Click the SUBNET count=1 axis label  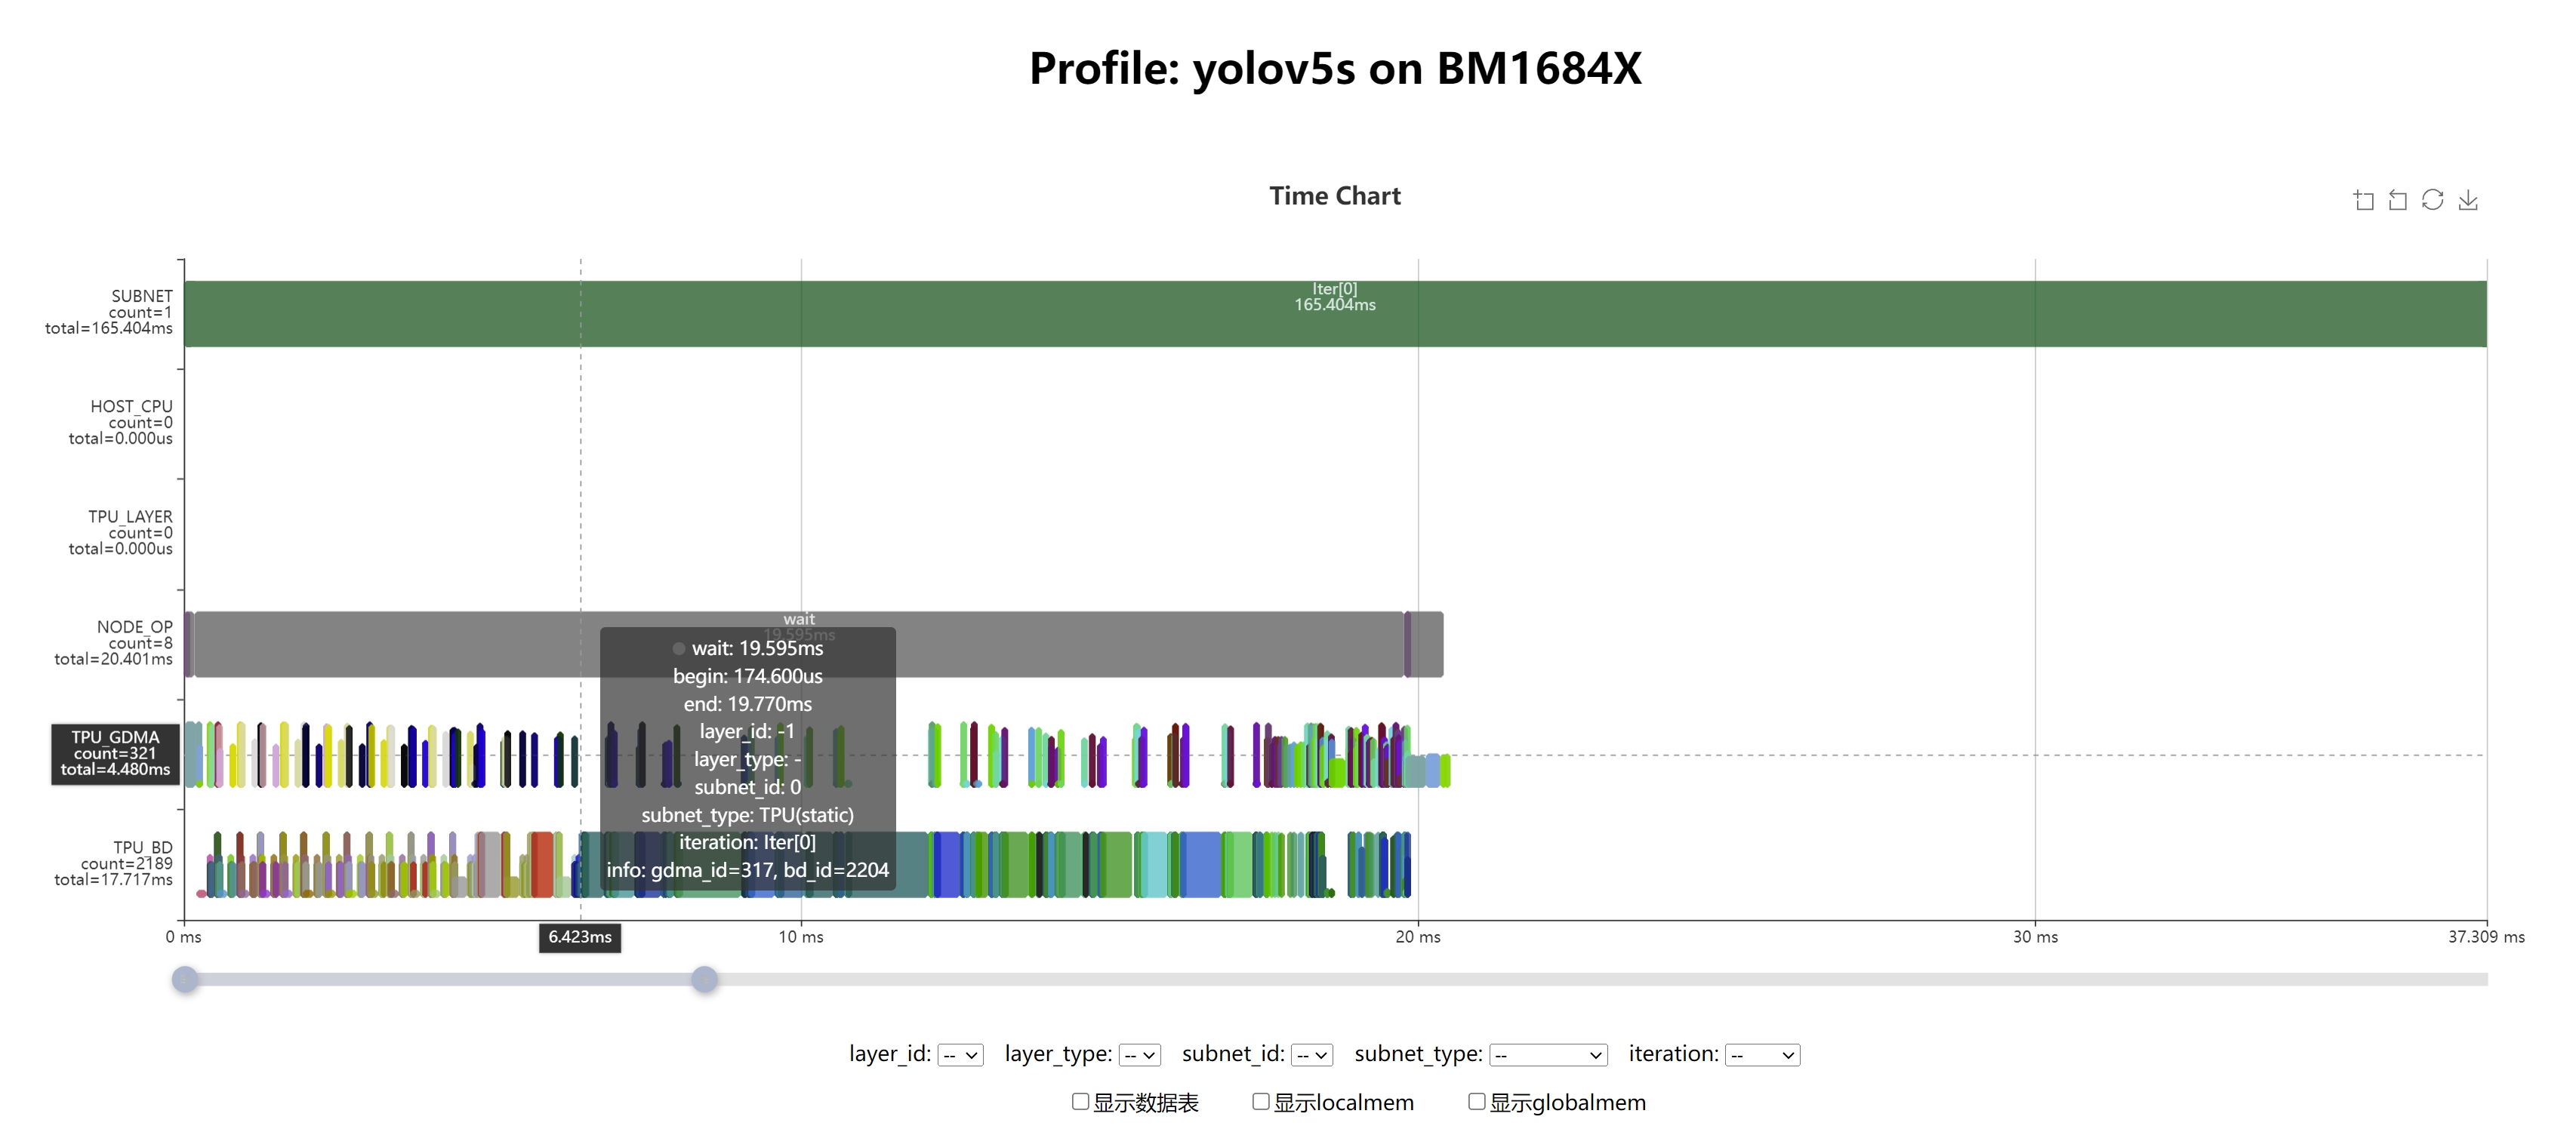pyautogui.click(x=109, y=312)
